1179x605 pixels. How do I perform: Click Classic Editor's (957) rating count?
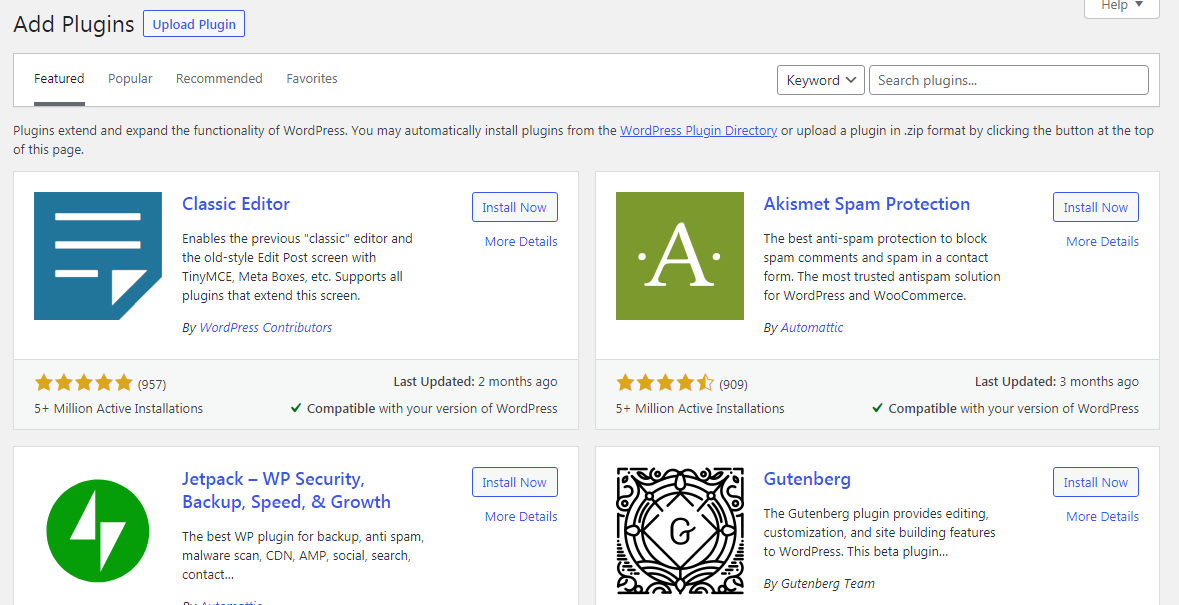(152, 385)
